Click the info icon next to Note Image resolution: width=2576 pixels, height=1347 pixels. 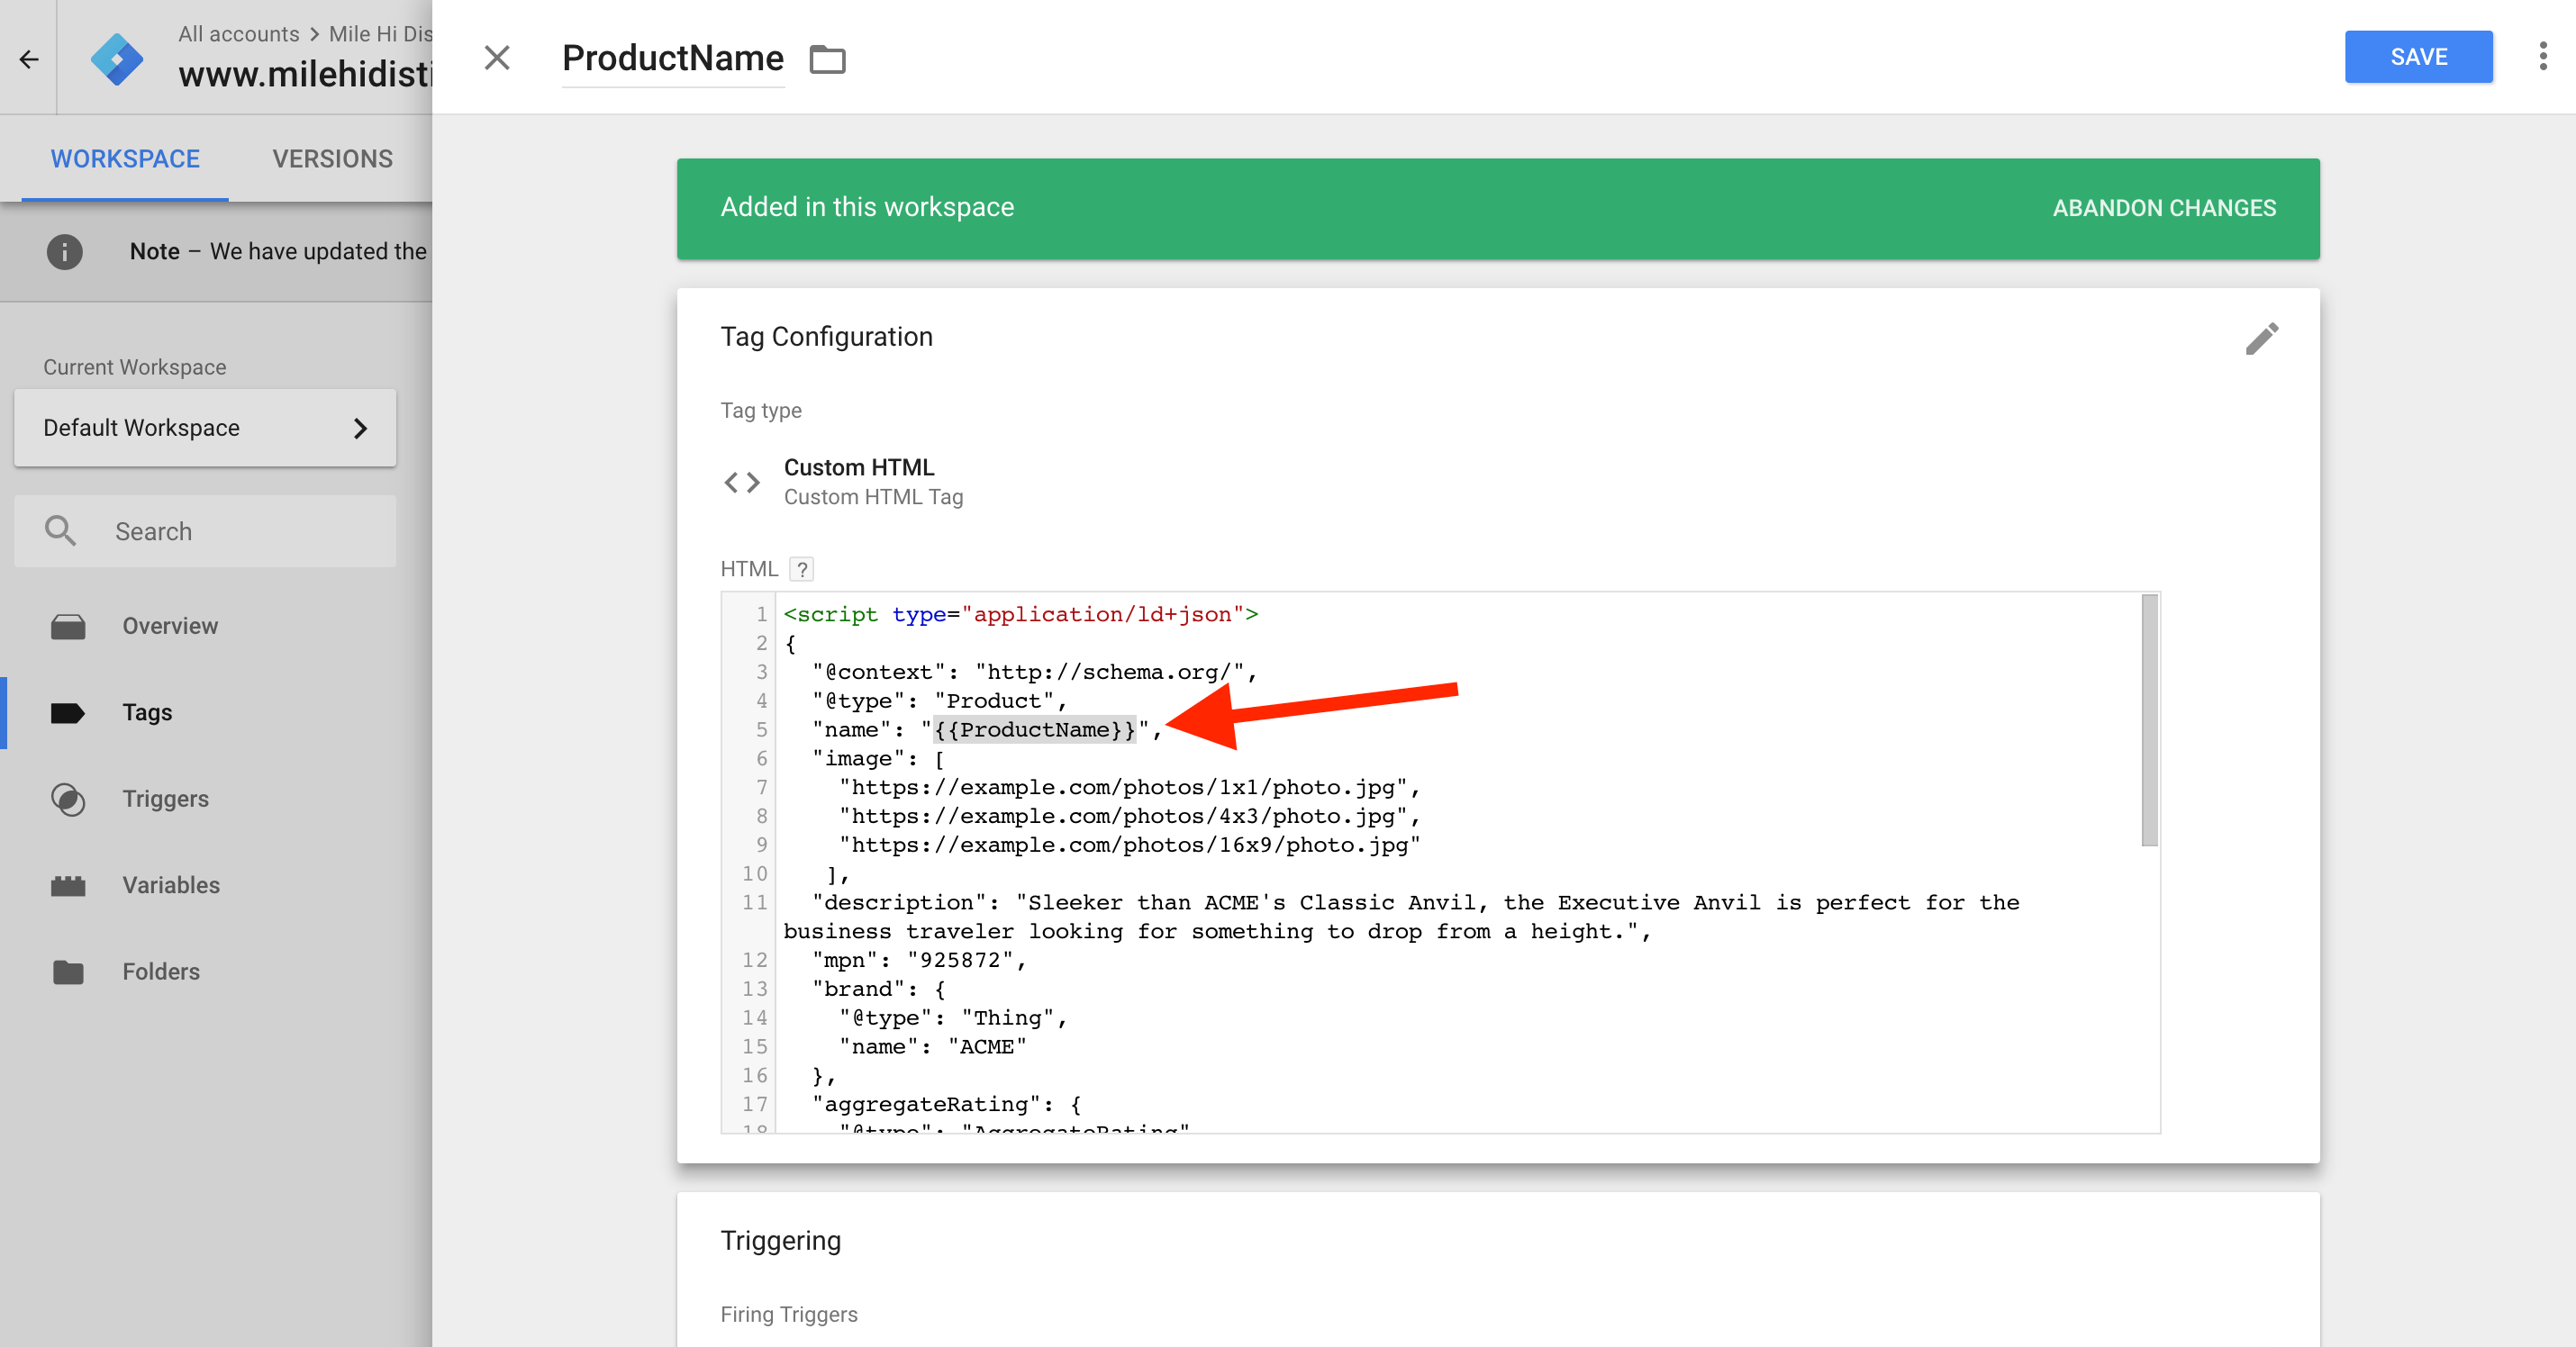[x=64, y=251]
